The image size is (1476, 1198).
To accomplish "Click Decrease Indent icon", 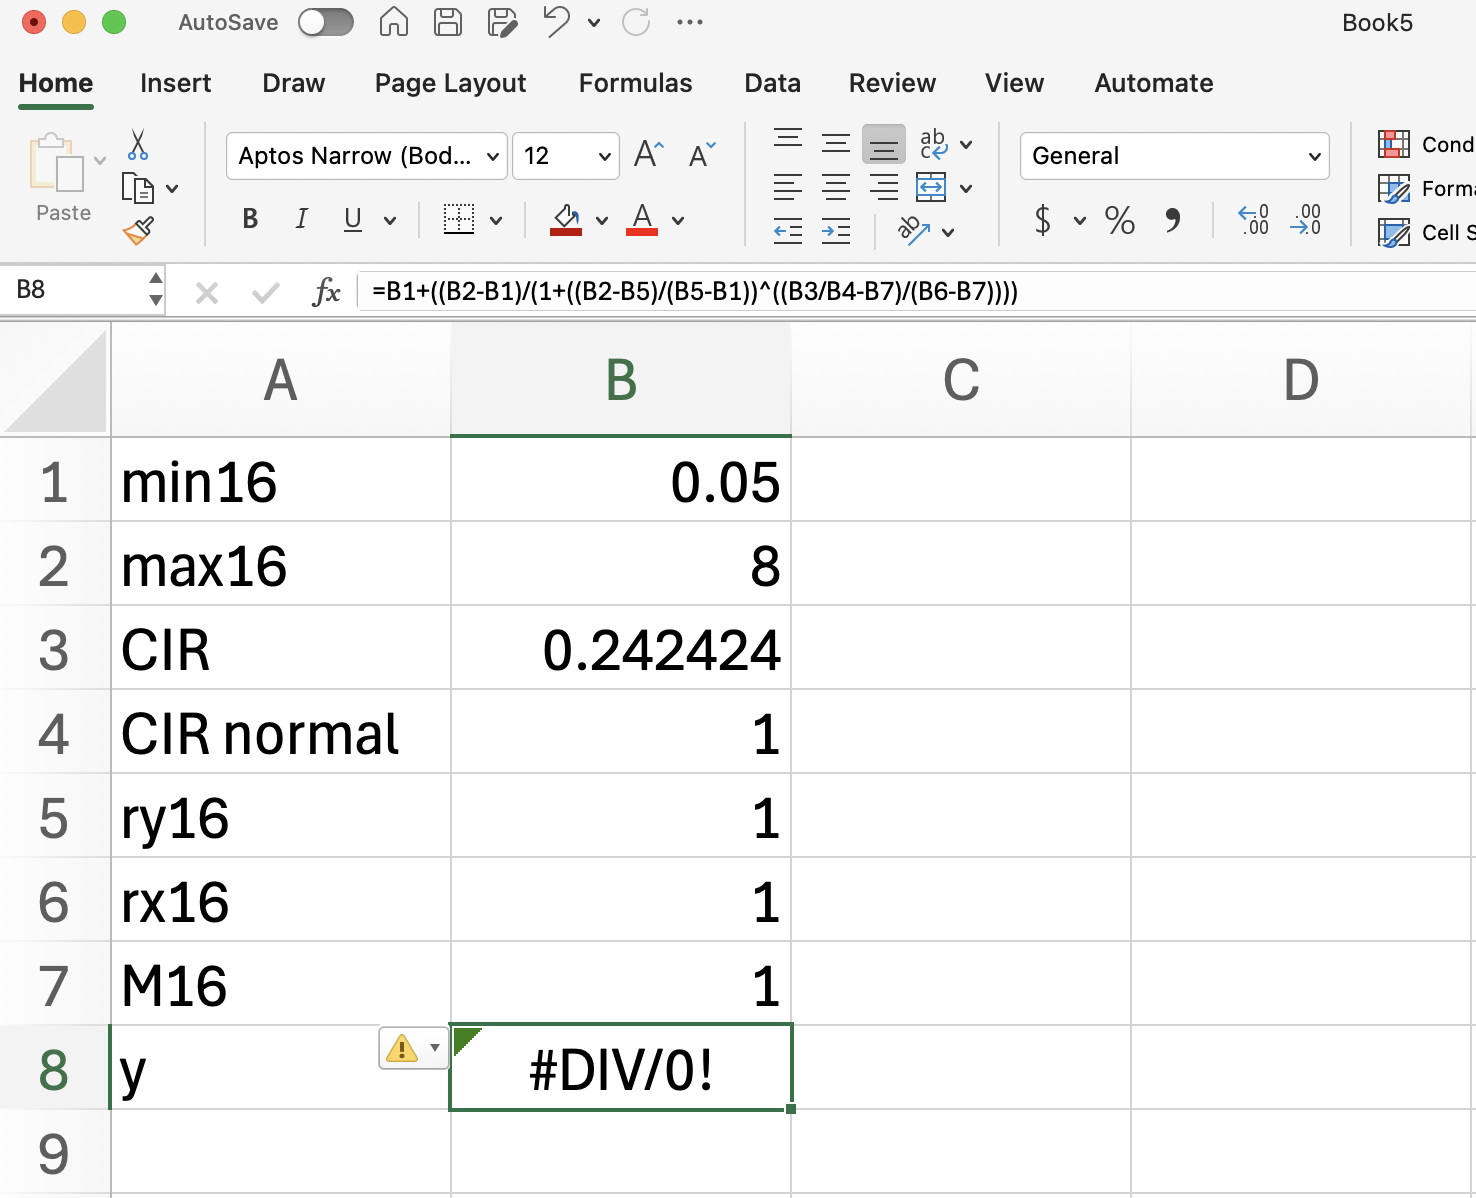I will click(x=788, y=231).
